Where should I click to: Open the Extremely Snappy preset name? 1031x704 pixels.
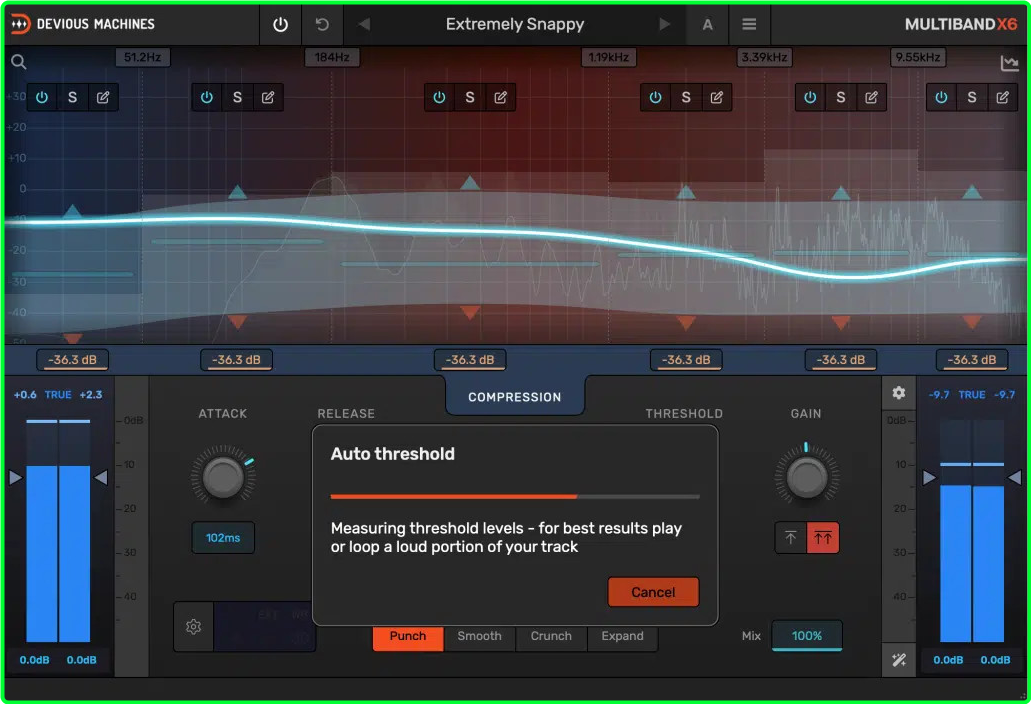coord(515,24)
